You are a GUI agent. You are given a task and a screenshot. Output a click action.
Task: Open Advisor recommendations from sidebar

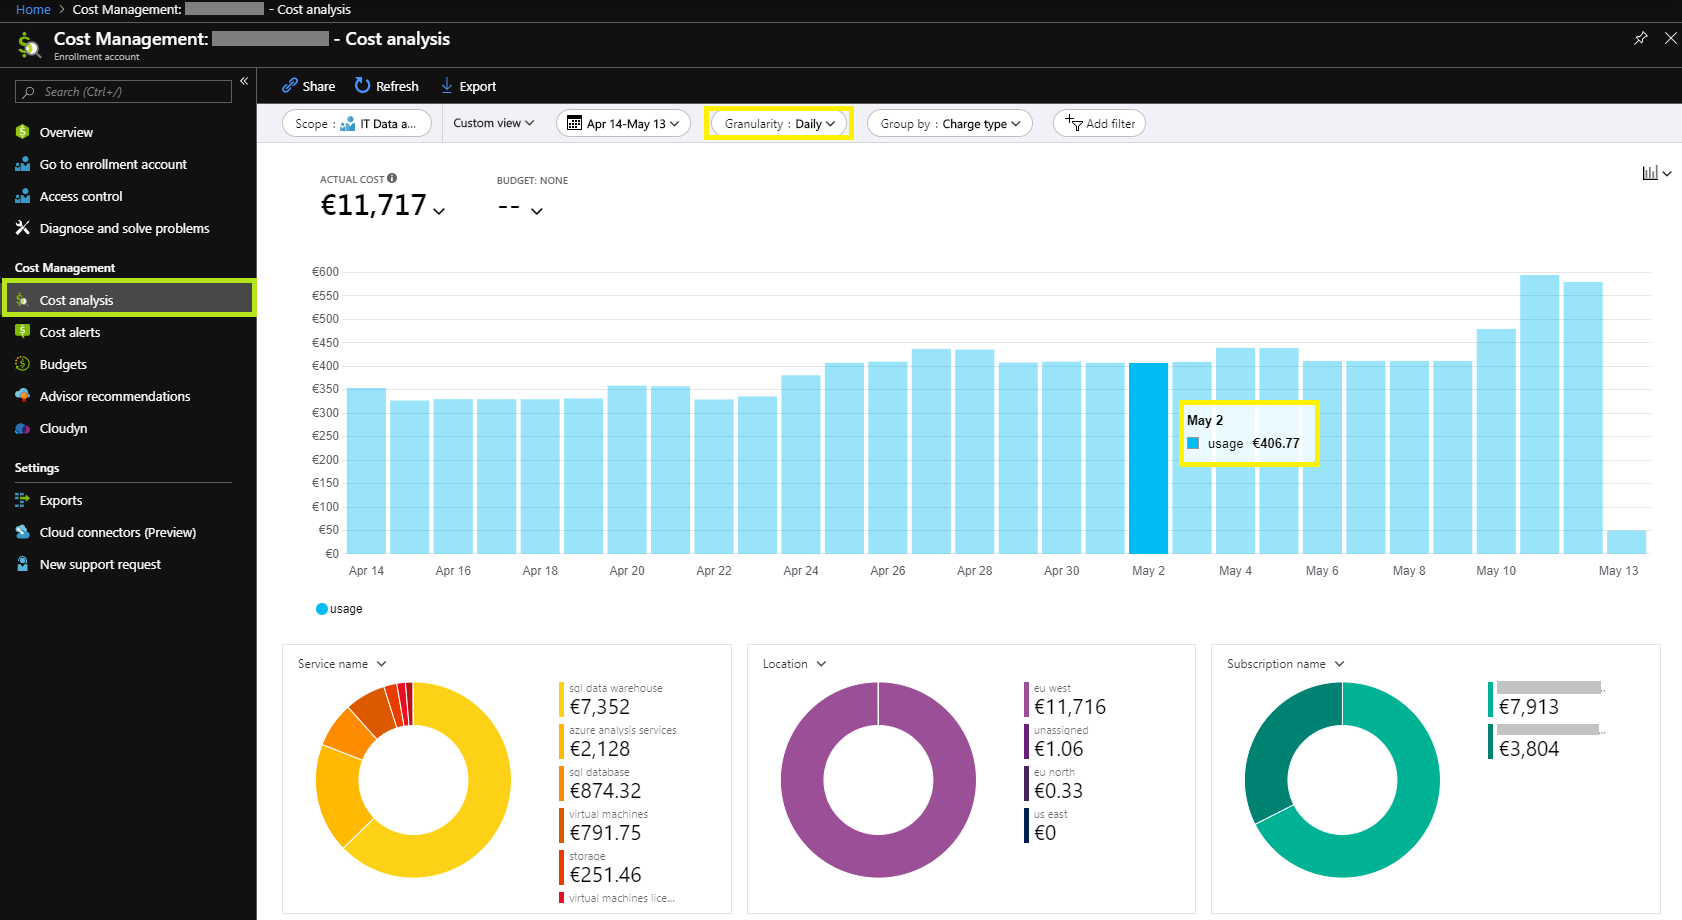tap(115, 396)
